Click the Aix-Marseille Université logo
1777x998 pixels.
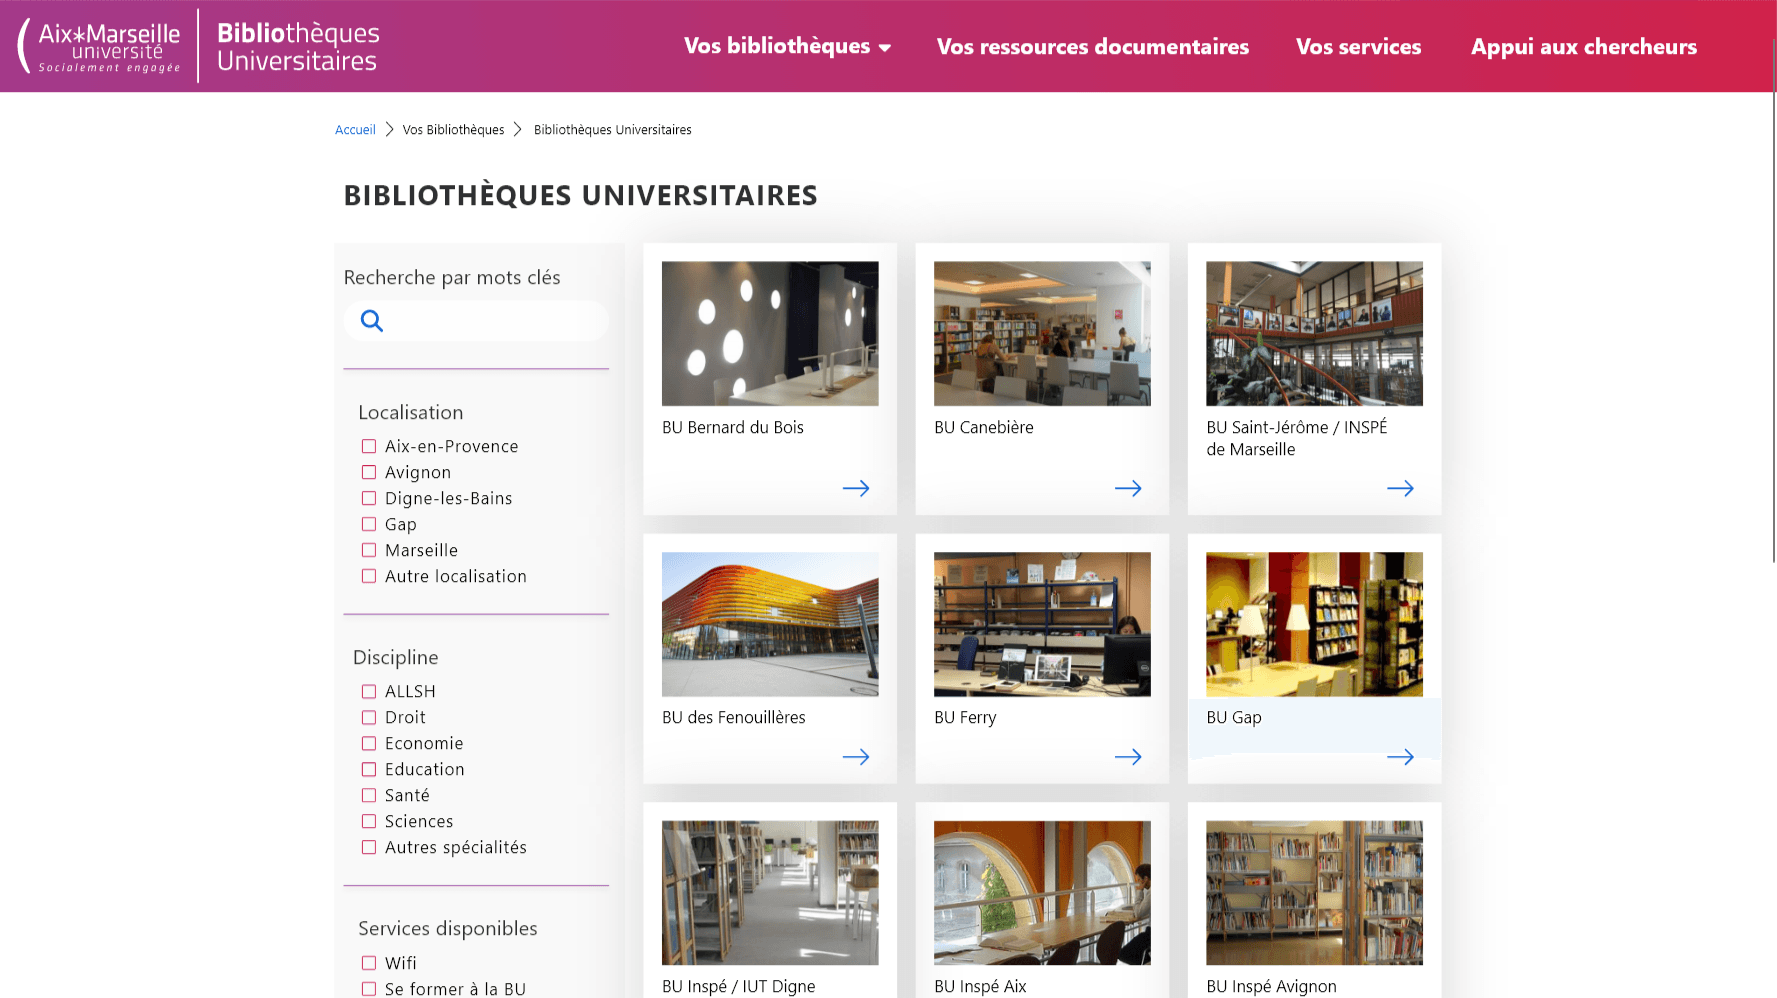tap(100, 46)
